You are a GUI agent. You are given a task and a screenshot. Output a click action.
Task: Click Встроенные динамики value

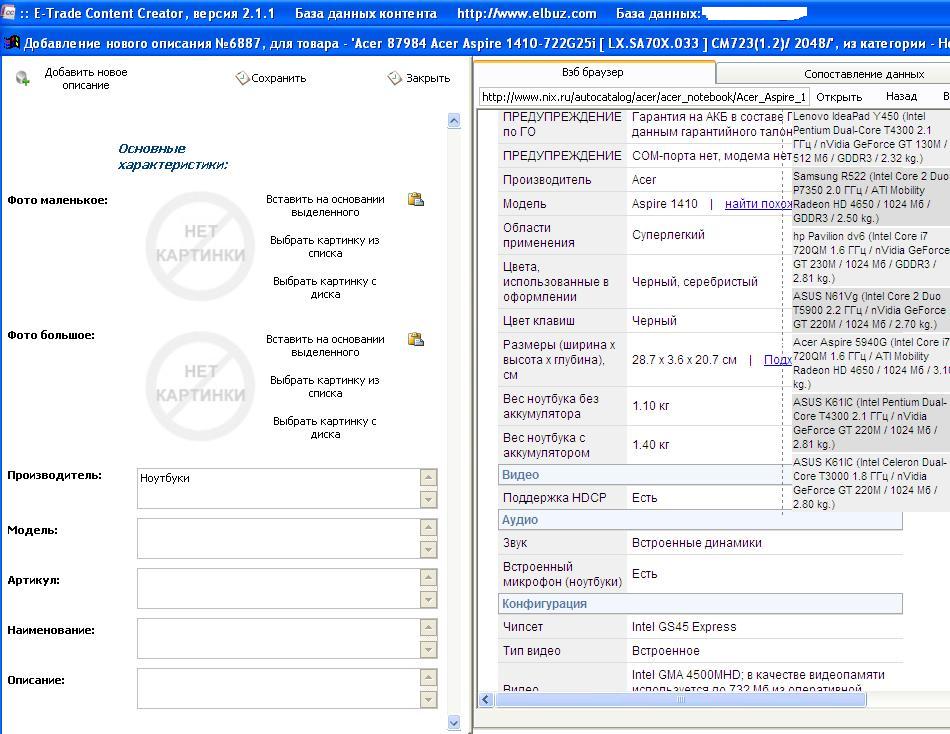pos(697,543)
